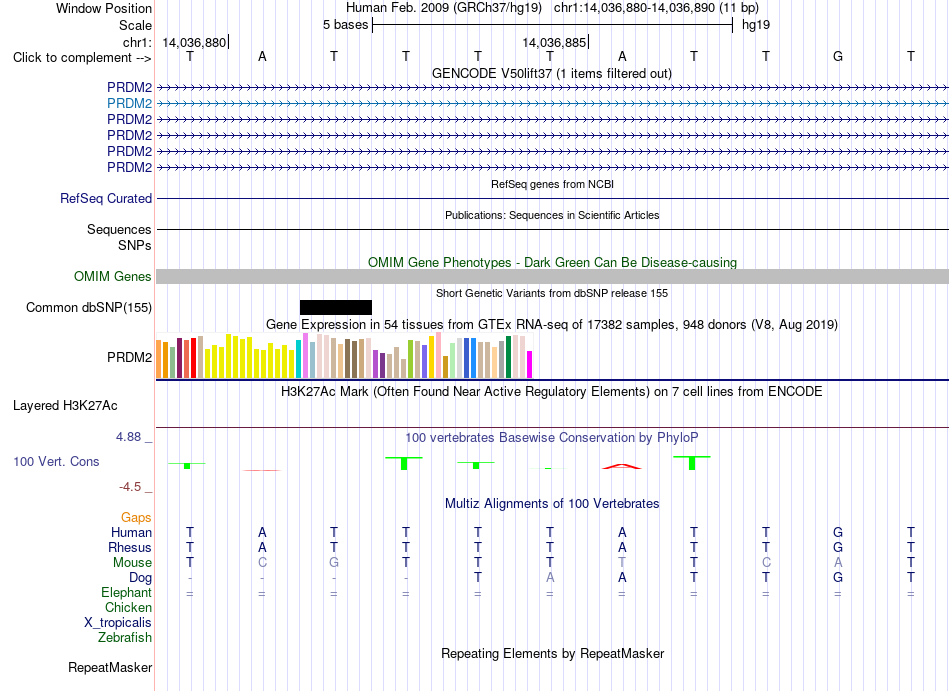This screenshot has width=950, height=691.
Task: Click the G base in the Dog alignment row
Action: coord(838,578)
